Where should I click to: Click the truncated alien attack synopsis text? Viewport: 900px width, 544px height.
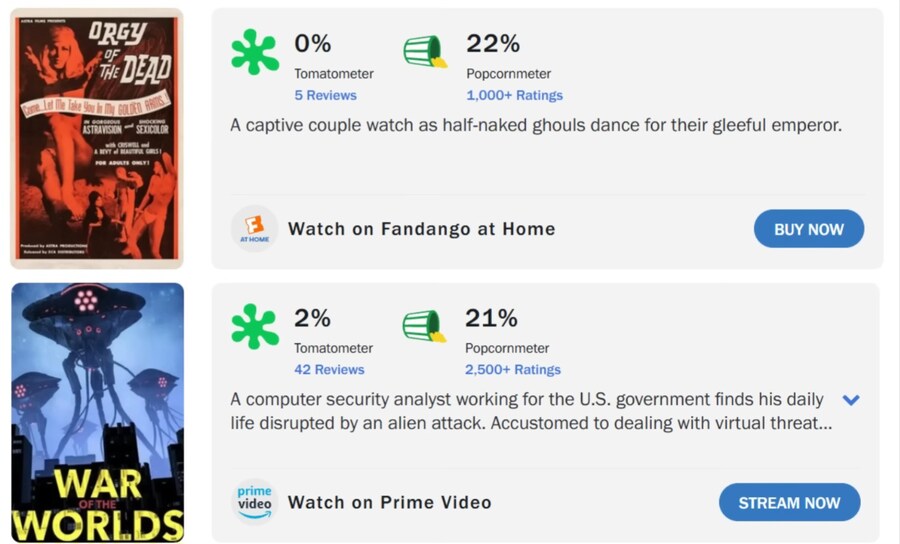click(x=531, y=411)
